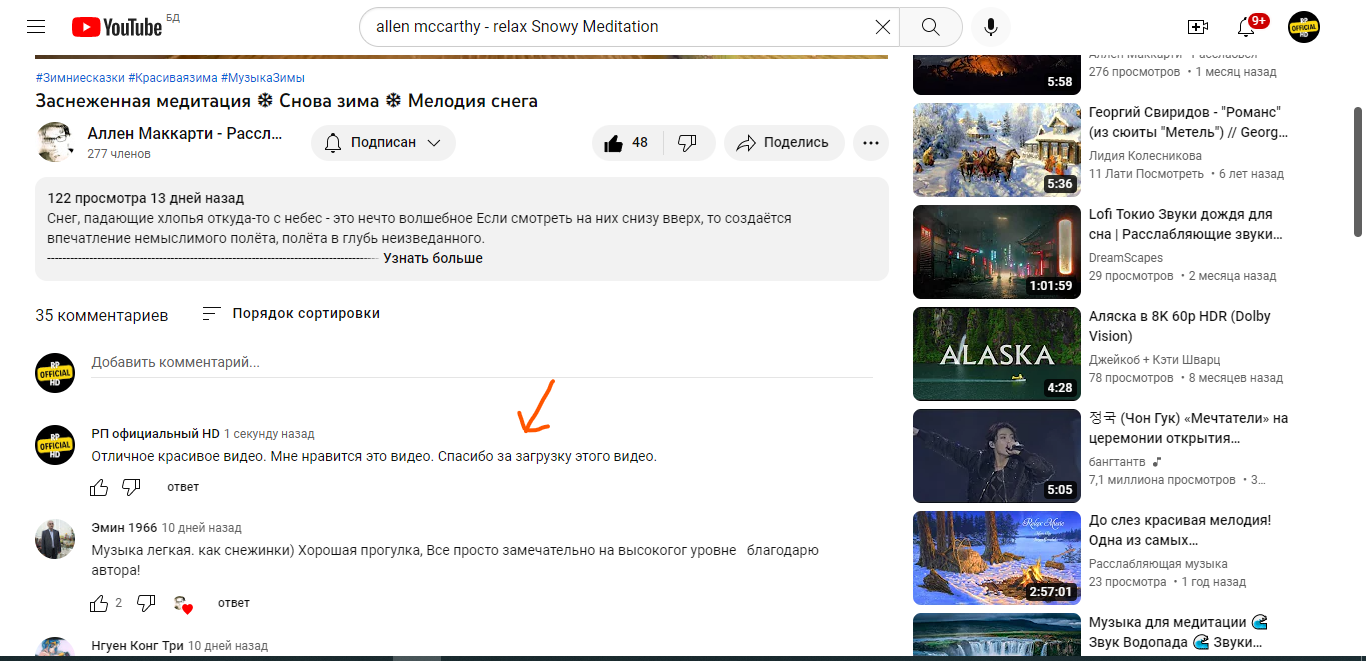The width and height of the screenshot is (1366, 661).
Task: Like РП официальный HD comment
Action: (x=99, y=487)
